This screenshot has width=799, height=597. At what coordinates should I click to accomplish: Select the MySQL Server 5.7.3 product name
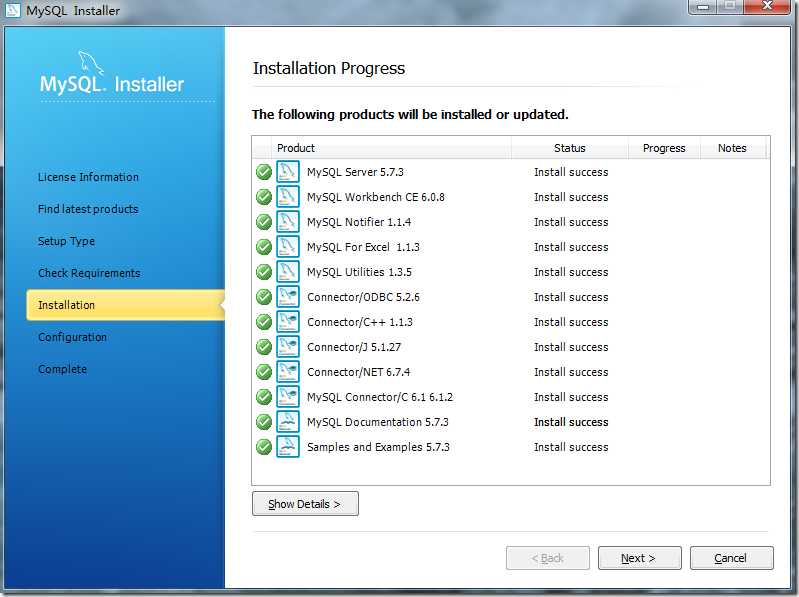[355, 172]
